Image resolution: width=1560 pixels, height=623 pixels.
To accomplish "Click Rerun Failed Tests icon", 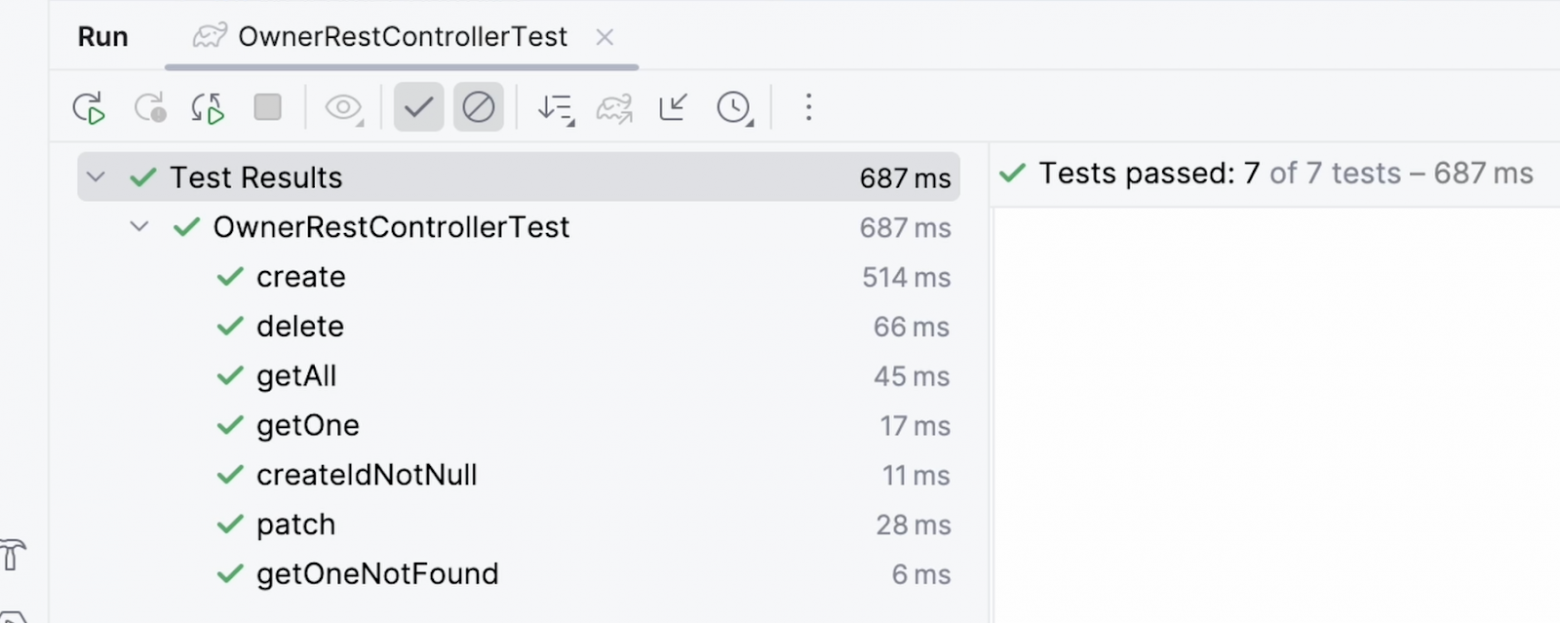I will (150, 107).
